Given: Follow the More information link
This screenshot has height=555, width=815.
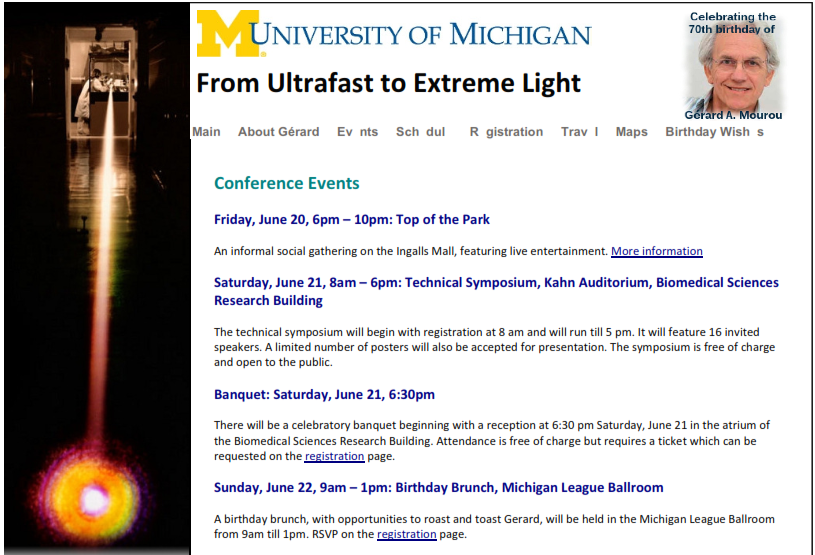Looking at the screenshot, I should pyautogui.click(x=656, y=252).
